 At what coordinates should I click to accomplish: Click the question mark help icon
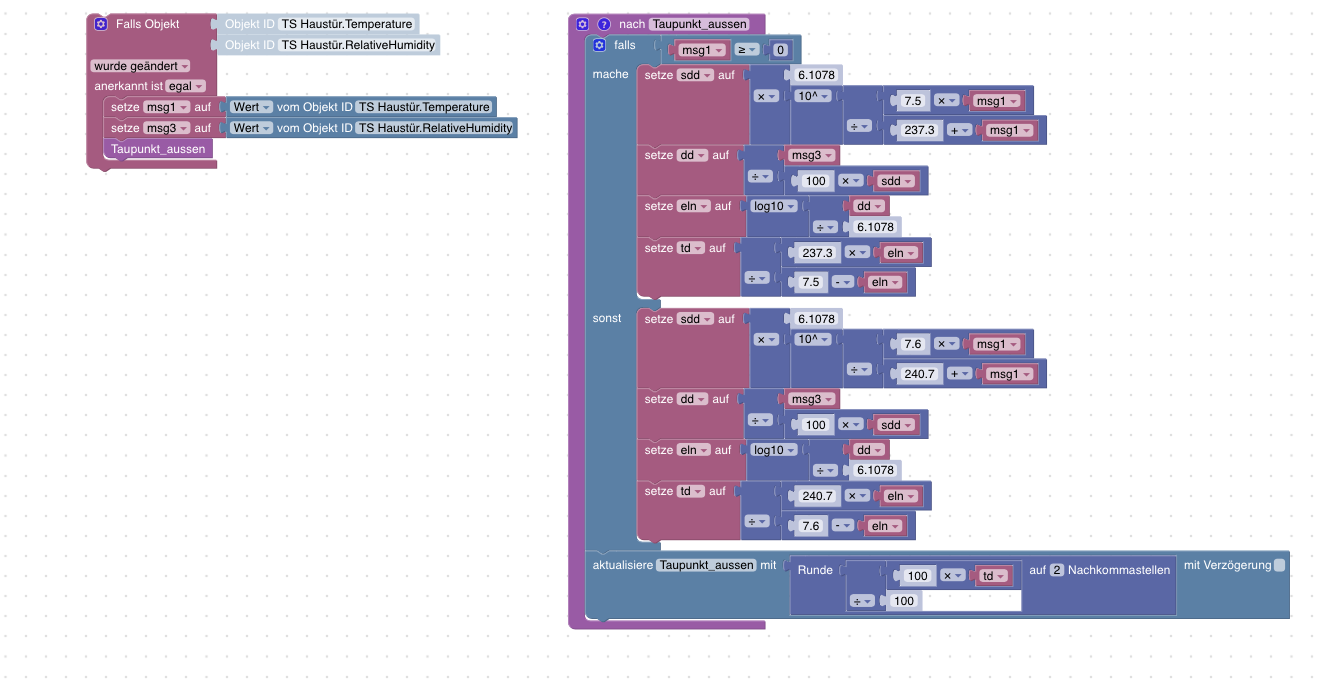[604, 23]
